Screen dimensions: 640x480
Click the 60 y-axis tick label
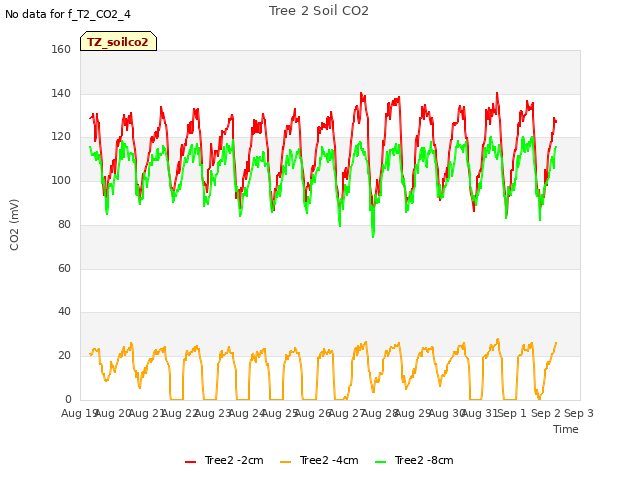coord(64,268)
